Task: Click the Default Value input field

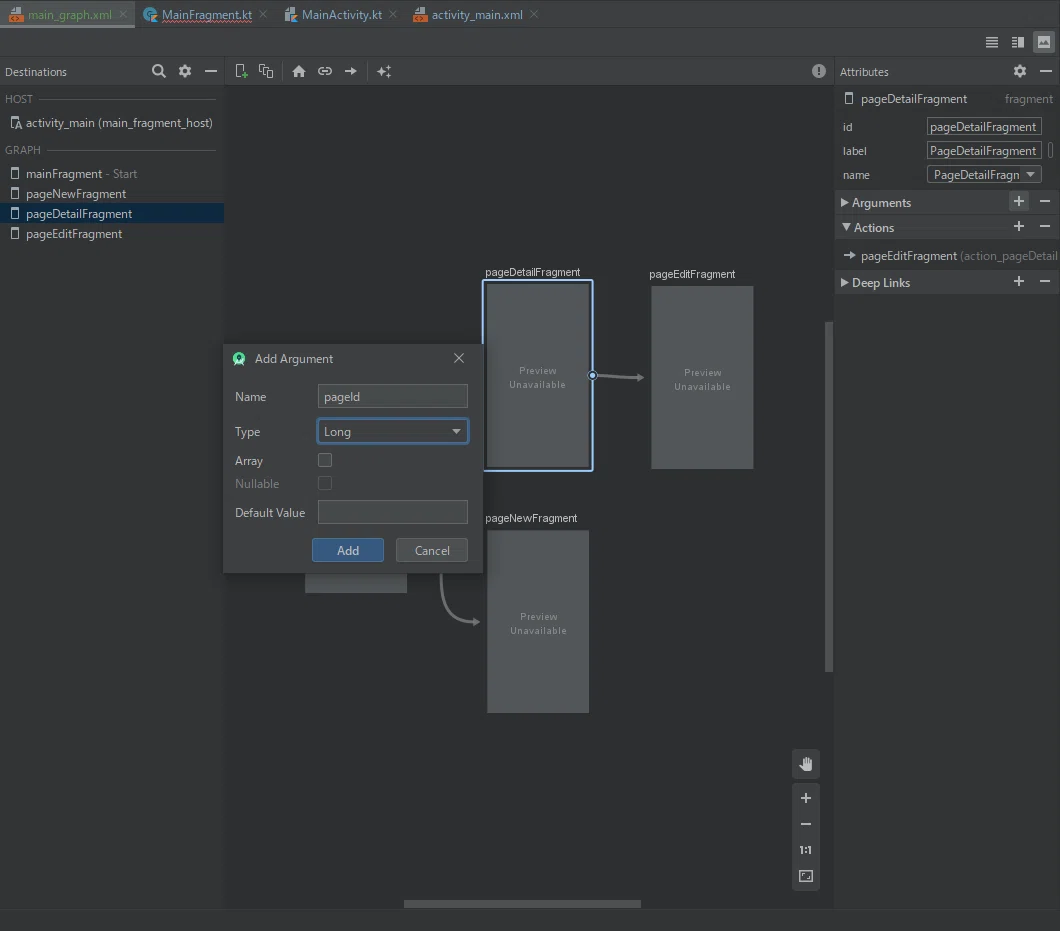Action: tap(393, 512)
